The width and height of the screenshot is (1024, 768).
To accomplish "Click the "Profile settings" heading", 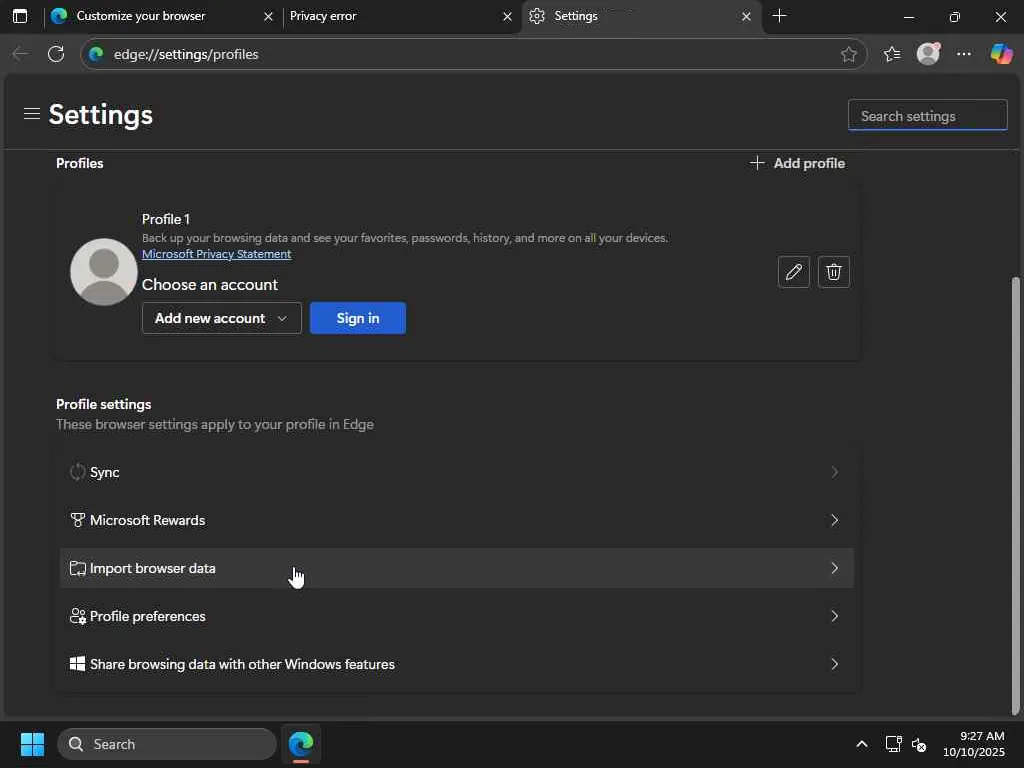I will click(104, 404).
